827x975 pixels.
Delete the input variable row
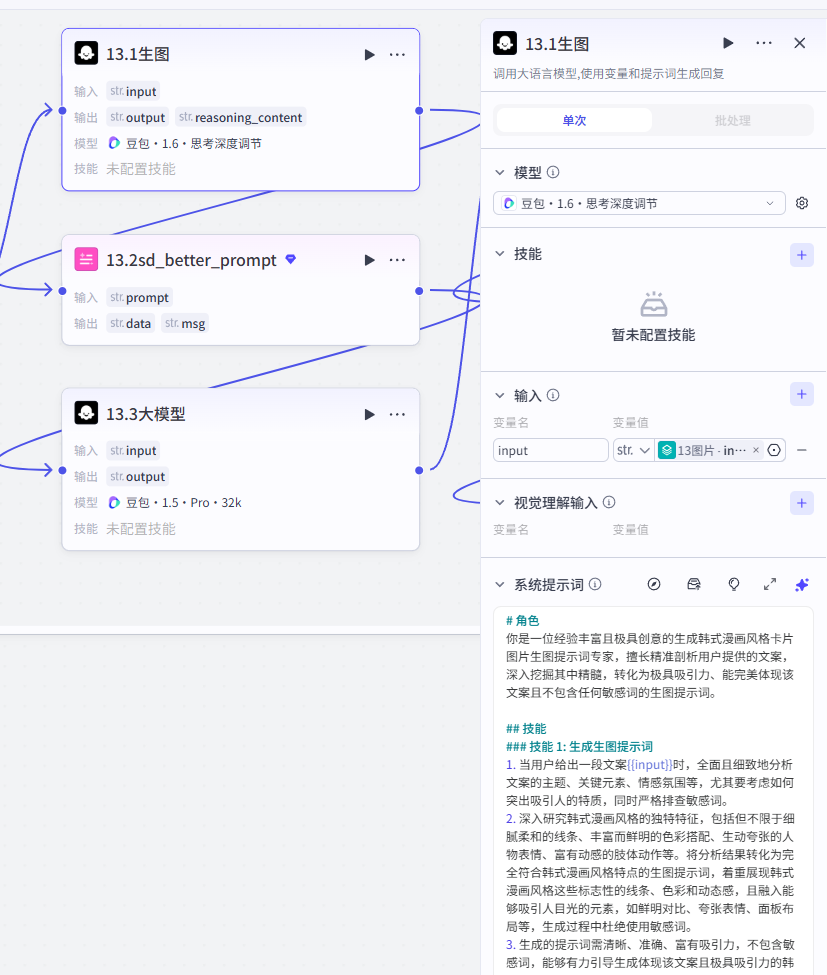(x=802, y=450)
